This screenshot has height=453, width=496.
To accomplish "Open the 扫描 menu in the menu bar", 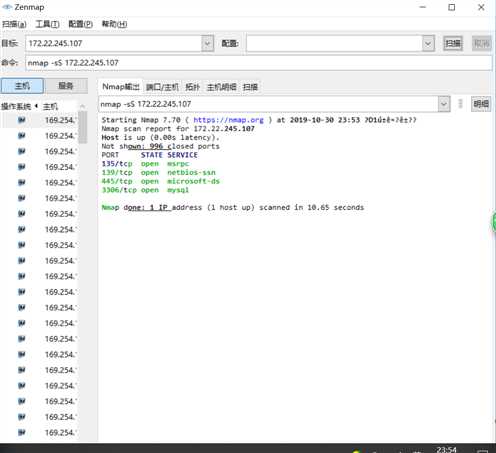I will tap(14, 24).
